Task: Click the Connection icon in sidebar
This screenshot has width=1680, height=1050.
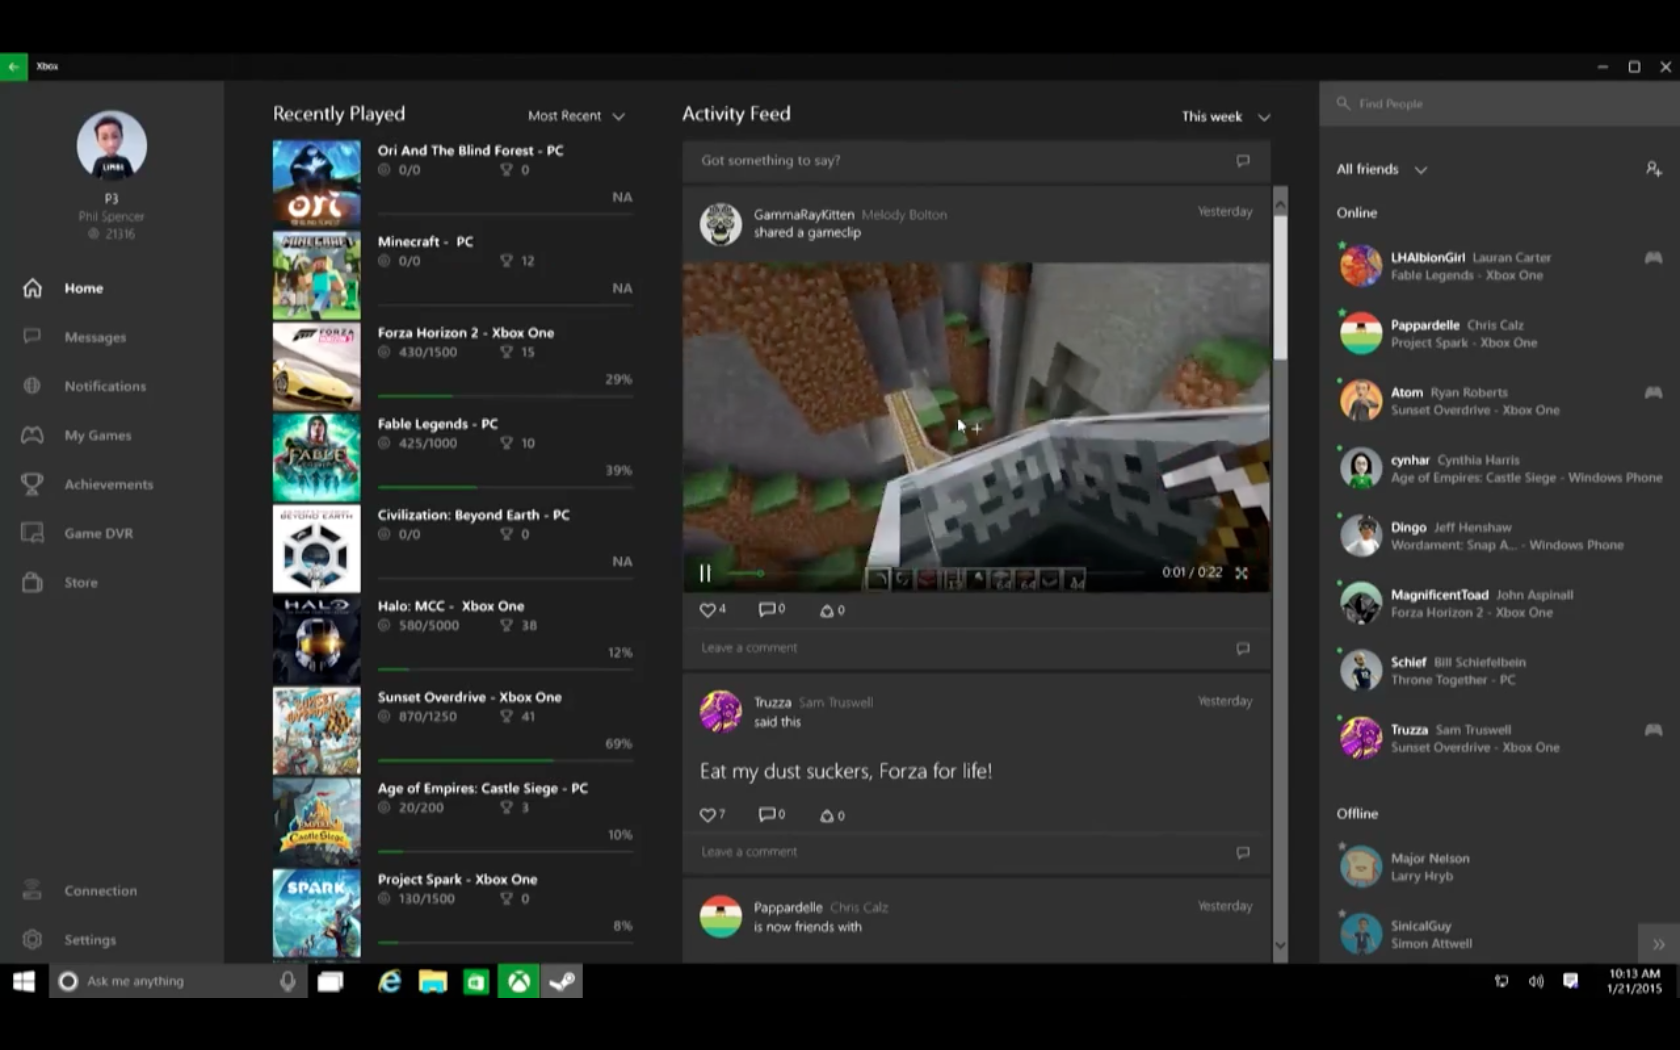Action: click(x=32, y=890)
